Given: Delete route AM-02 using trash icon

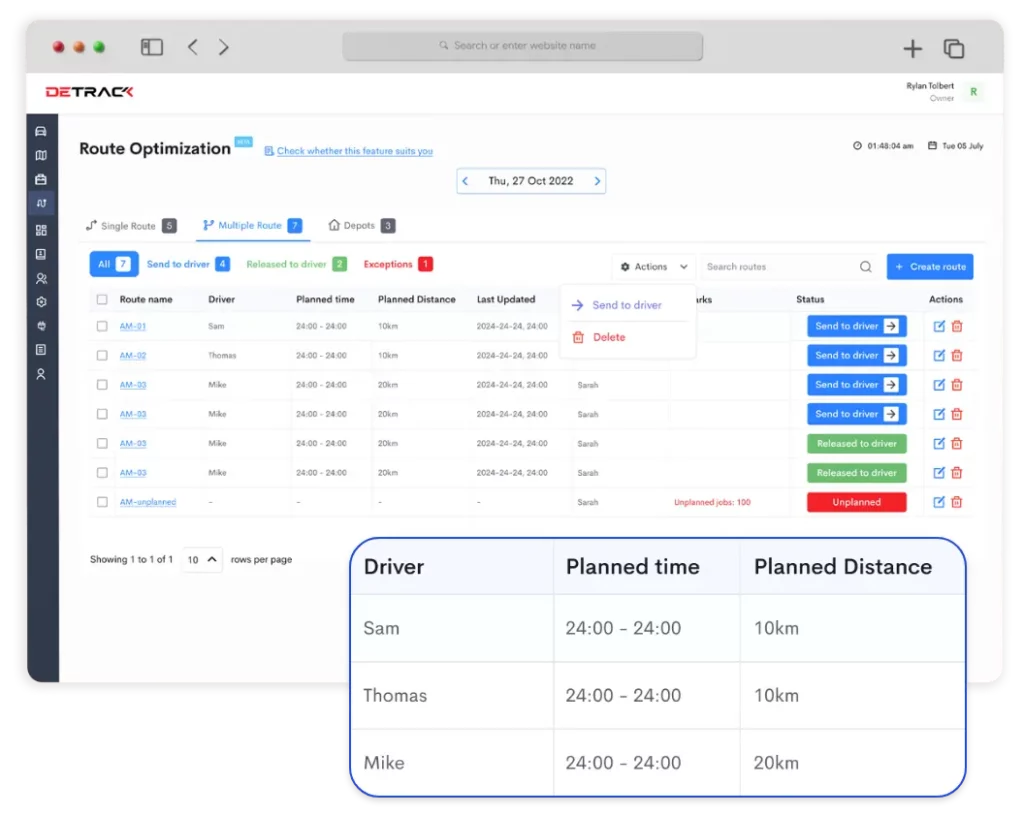Looking at the screenshot, I should pyautogui.click(x=957, y=355).
